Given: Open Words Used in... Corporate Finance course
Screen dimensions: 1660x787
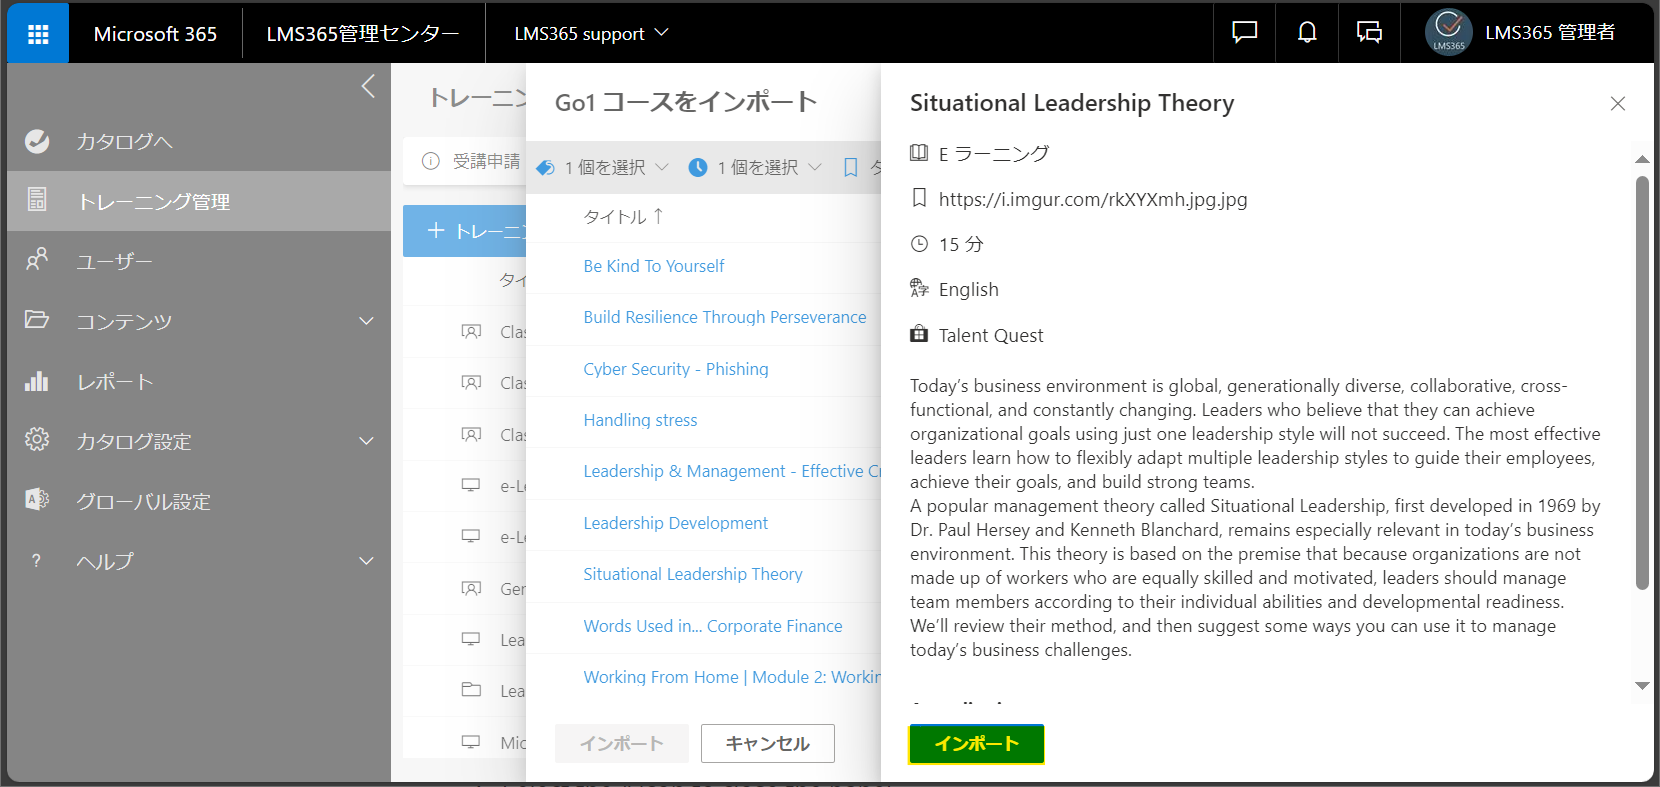Looking at the screenshot, I should [x=713, y=626].
